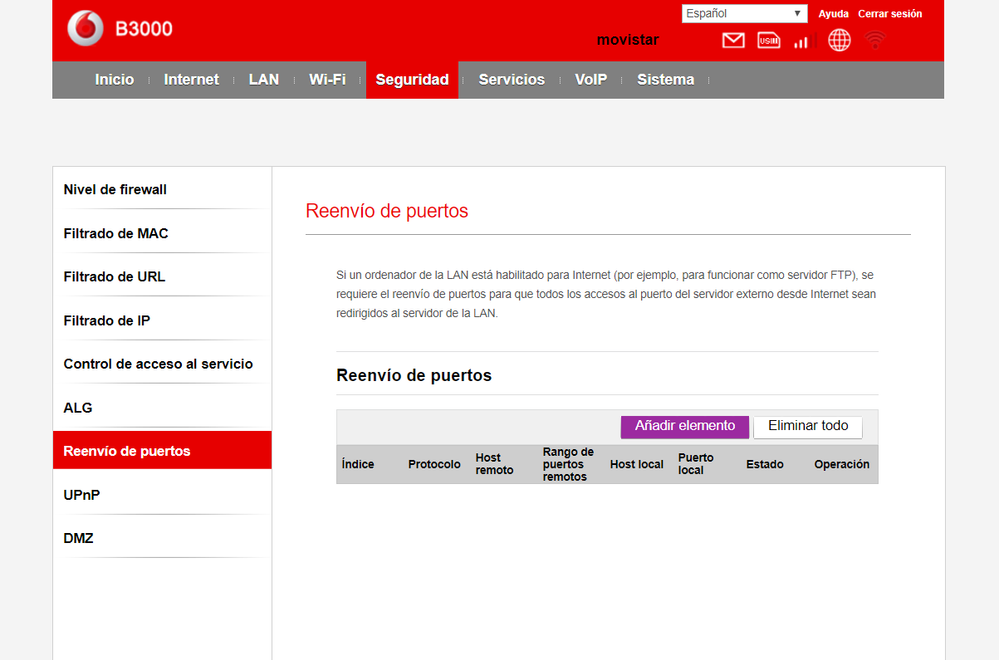The image size is (999, 660).
Task: Click the Añadir elemento button
Action: coord(684,426)
